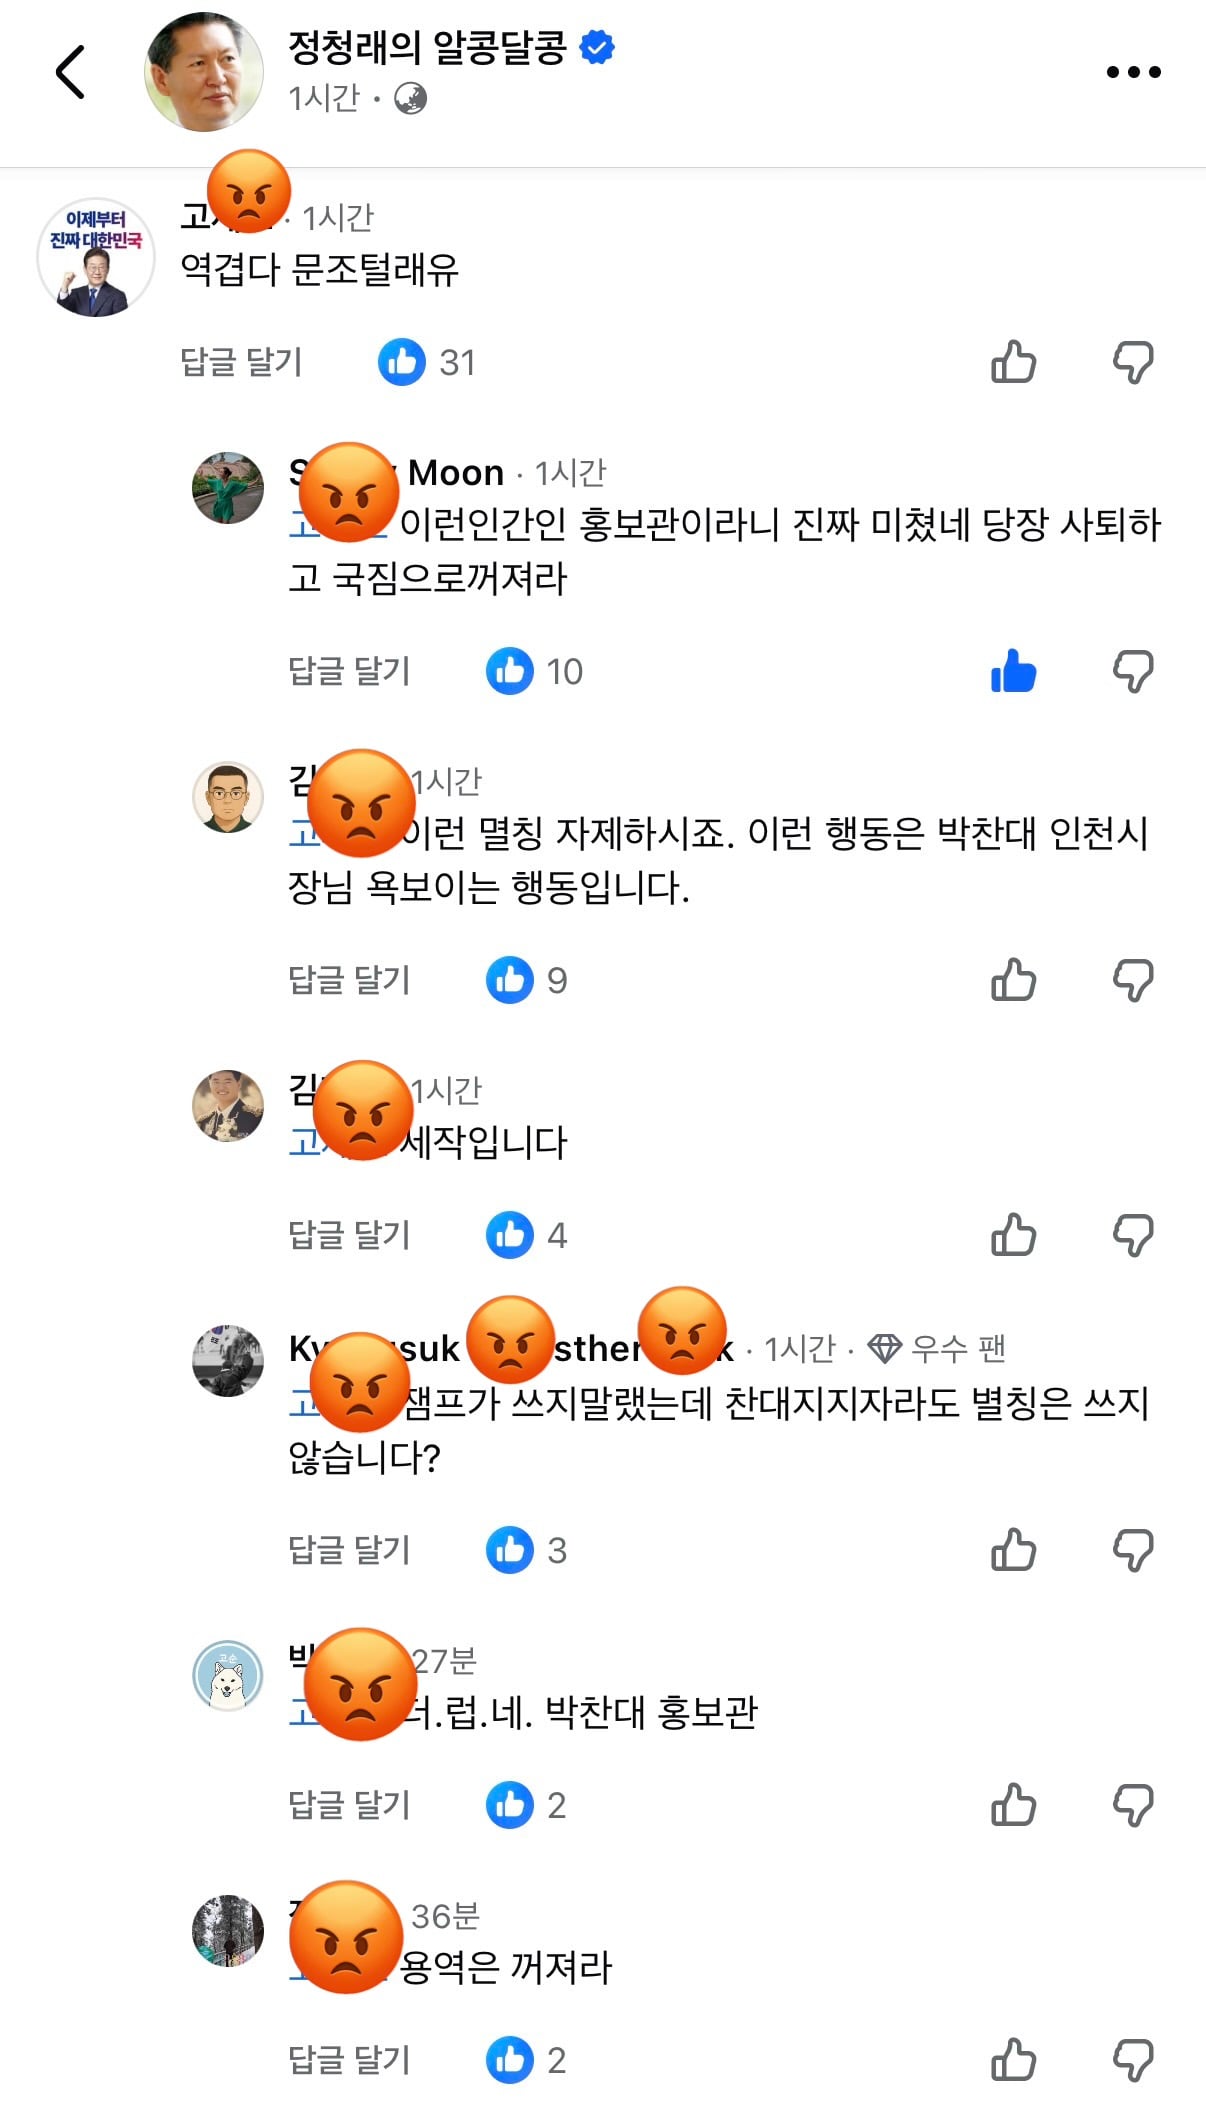Unlike the Moon reply with 10 likes
The image size is (1206, 2124).
click(x=1013, y=671)
